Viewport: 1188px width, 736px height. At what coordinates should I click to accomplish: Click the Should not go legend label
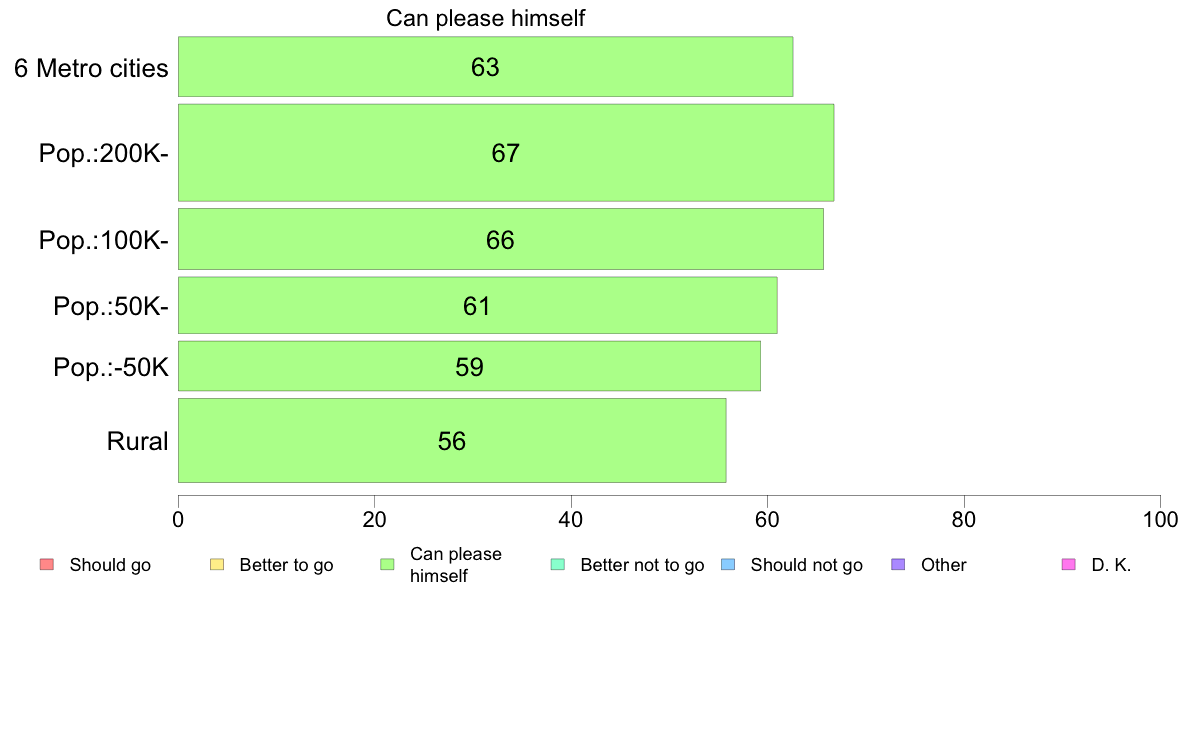807,565
